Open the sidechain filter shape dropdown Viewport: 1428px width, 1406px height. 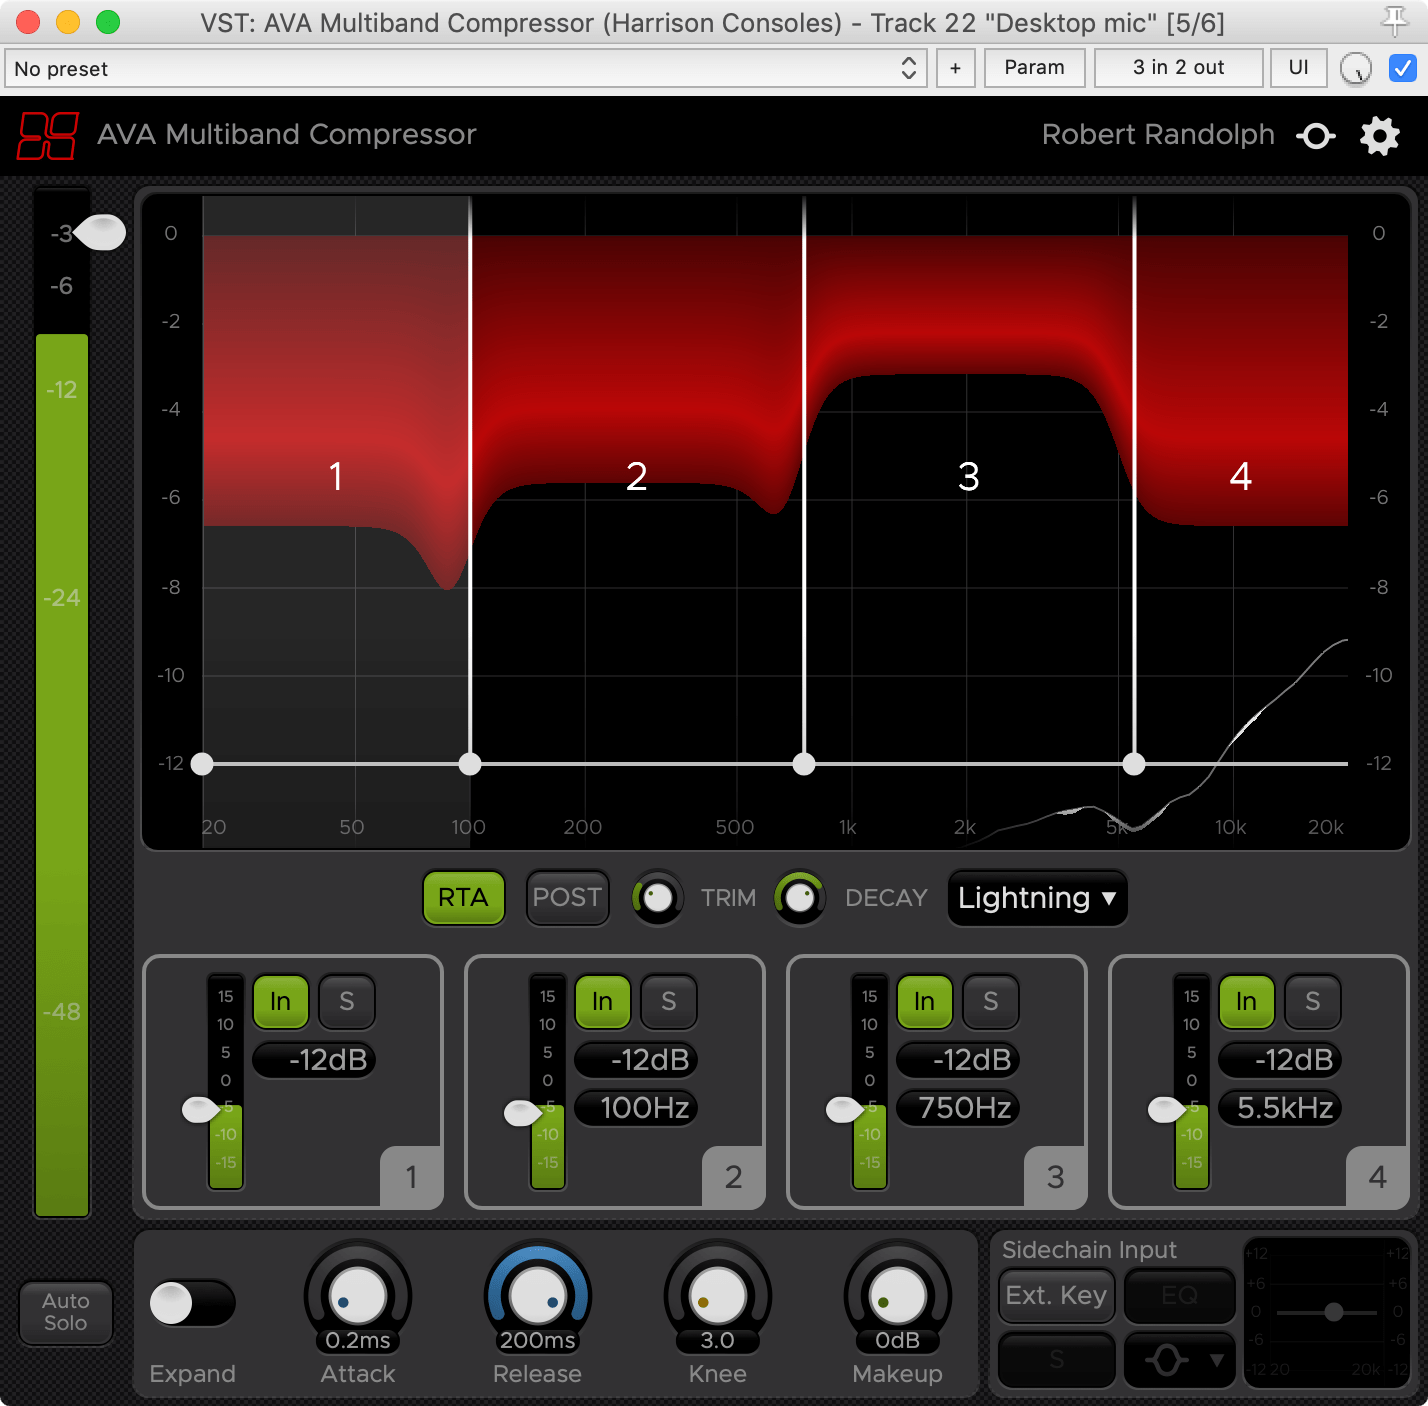click(1180, 1360)
